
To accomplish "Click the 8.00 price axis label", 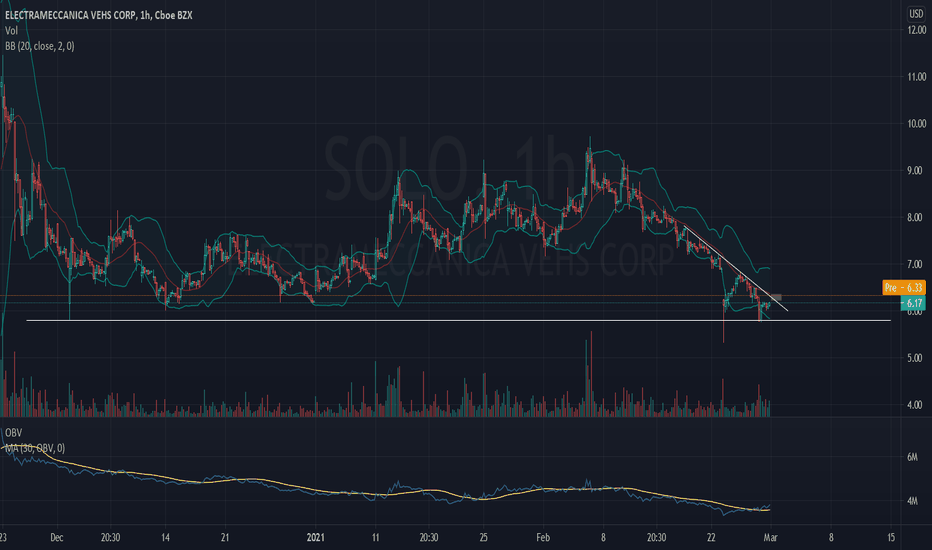I will [916, 218].
